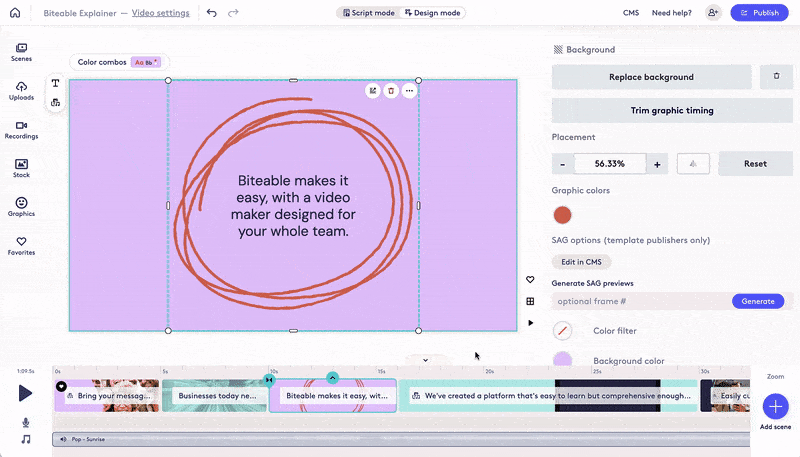The image size is (800, 457).
Task: Toggle the flip graphic button
Action: click(694, 163)
